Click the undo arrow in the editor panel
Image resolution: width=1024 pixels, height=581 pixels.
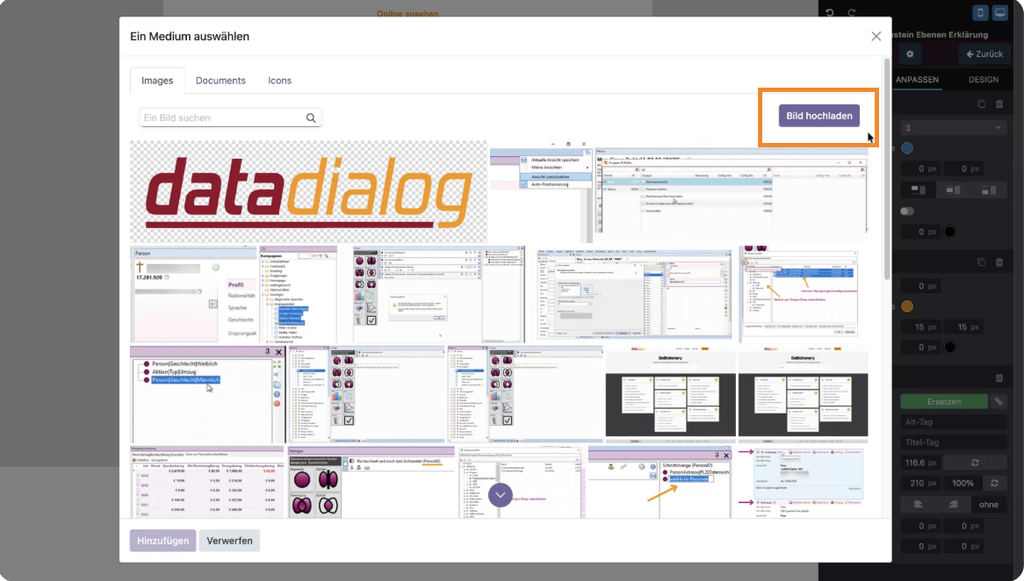(x=829, y=12)
